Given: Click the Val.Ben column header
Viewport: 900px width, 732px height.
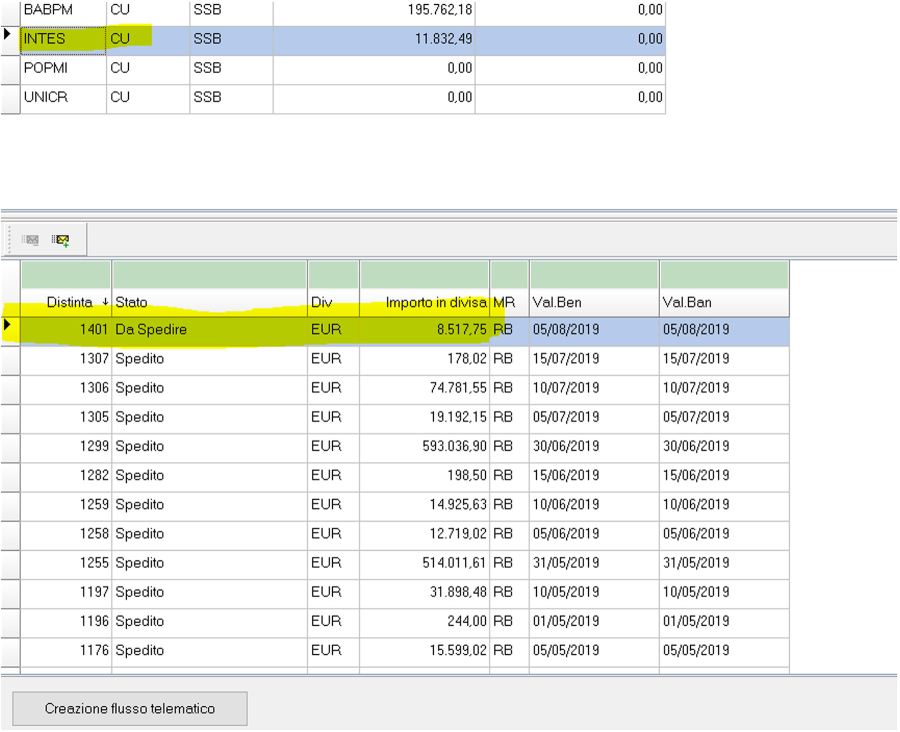Looking at the screenshot, I should (593, 302).
